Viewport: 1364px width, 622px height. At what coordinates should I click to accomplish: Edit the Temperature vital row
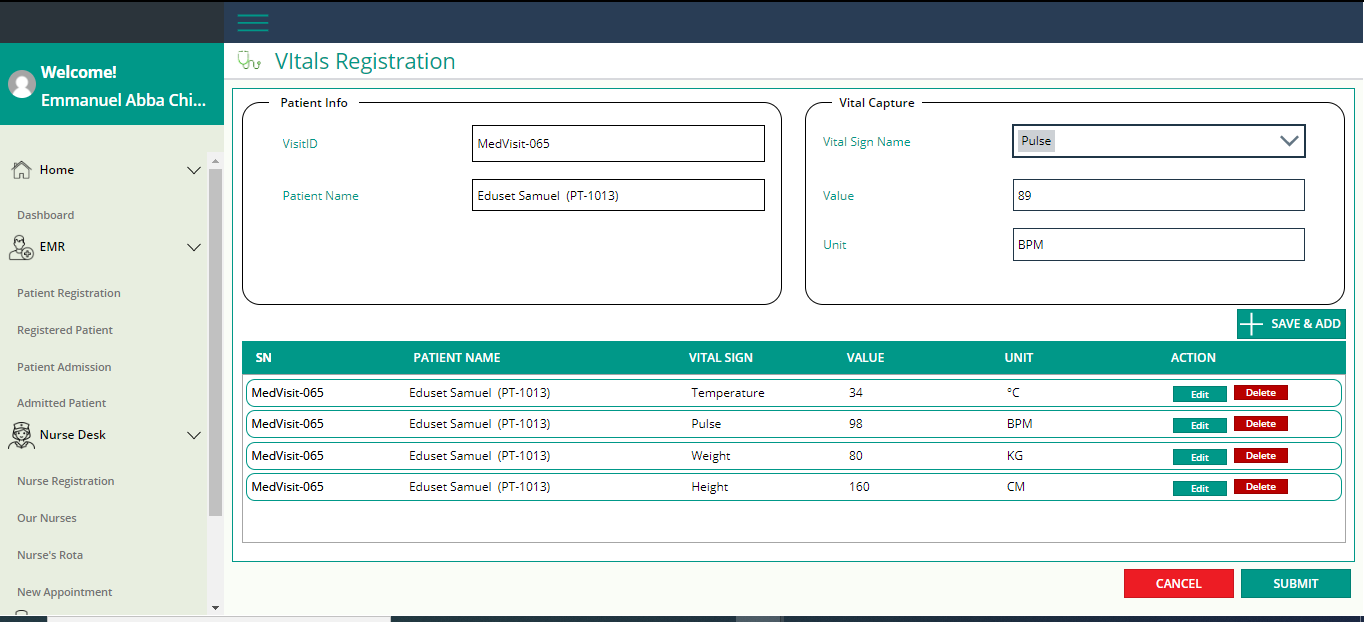(1199, 394)
